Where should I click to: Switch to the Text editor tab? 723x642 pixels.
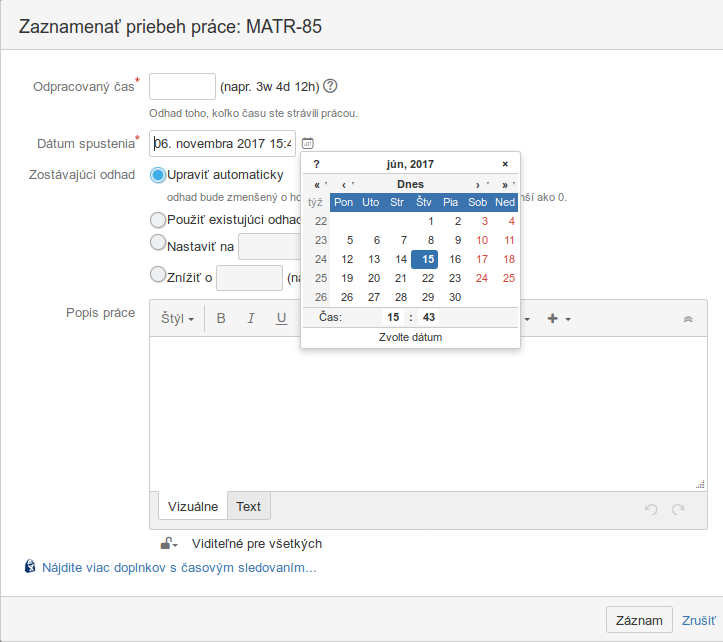pos(249,506)
